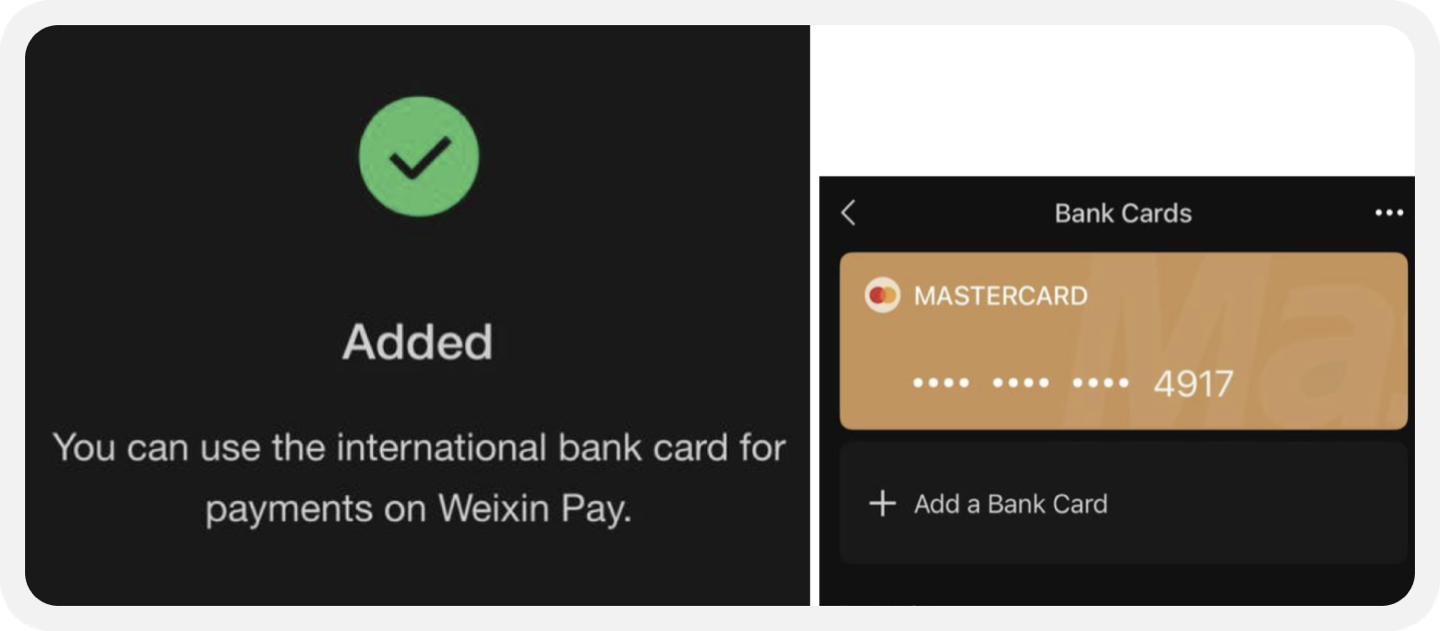Click the dark checkmark inside green circle

[419, 158]
